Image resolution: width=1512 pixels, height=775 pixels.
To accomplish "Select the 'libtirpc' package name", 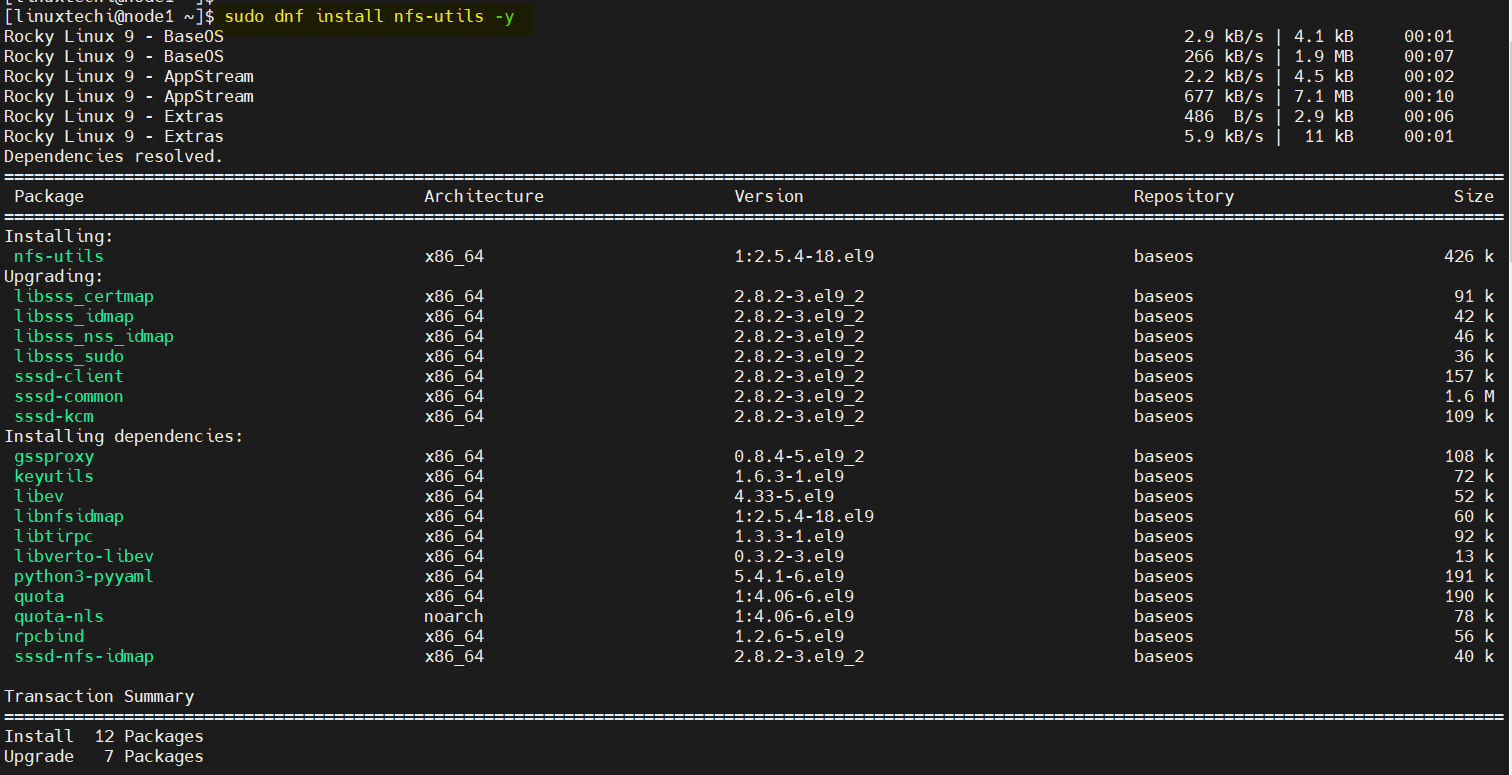I will (x=54, y=537).
